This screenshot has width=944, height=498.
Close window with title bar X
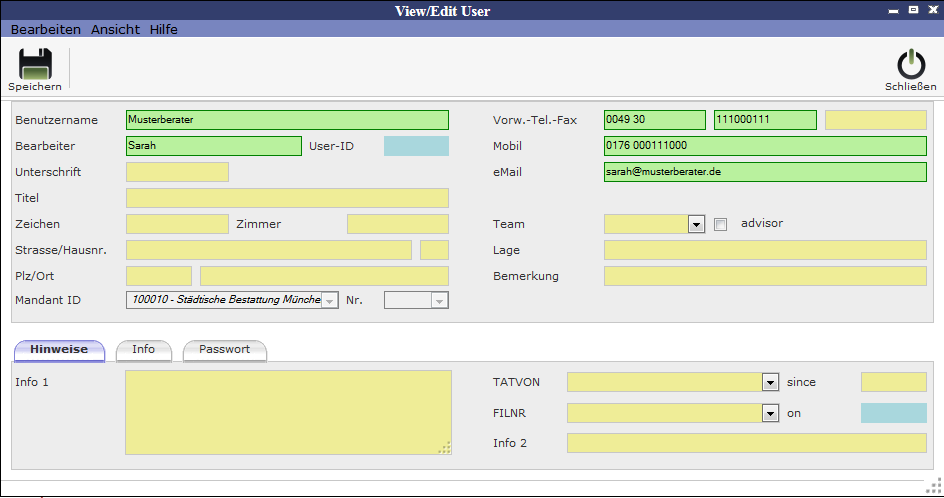932,10
